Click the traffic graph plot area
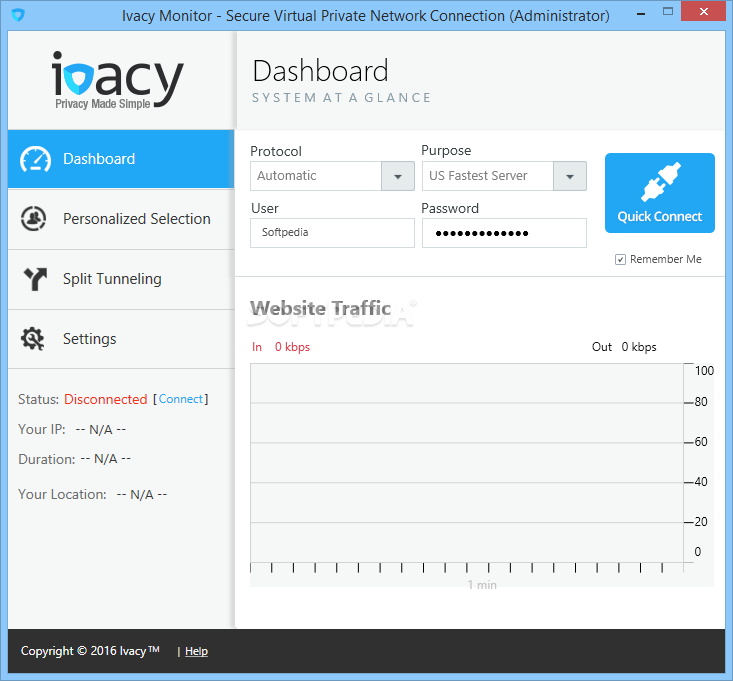 coord(467,463)
